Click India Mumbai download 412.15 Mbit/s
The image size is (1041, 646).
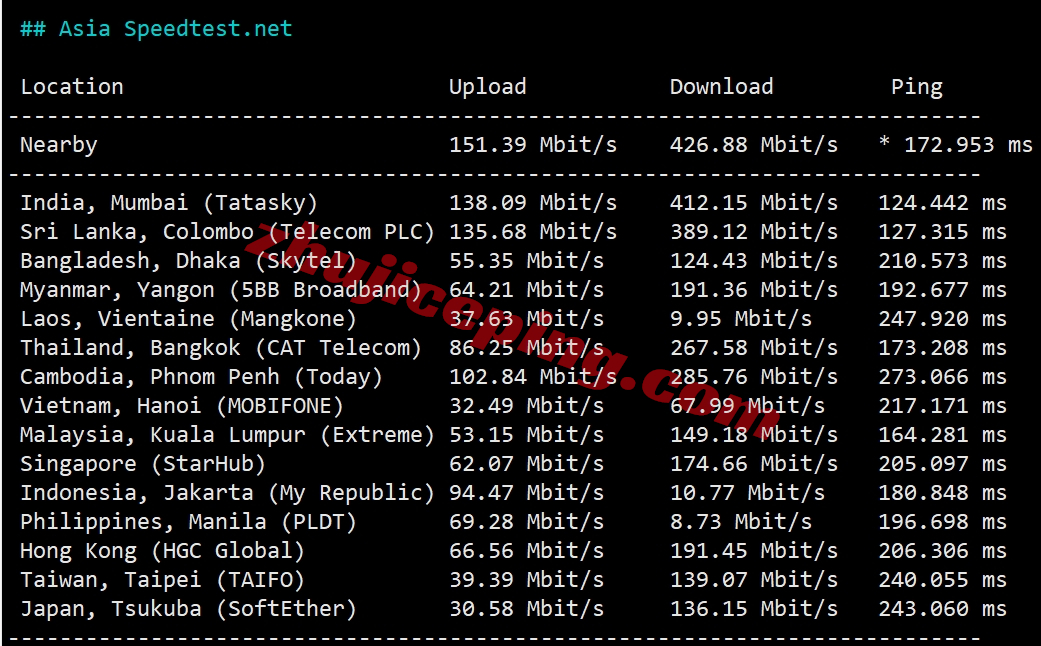pyautogui.click(x=754, y=202)
